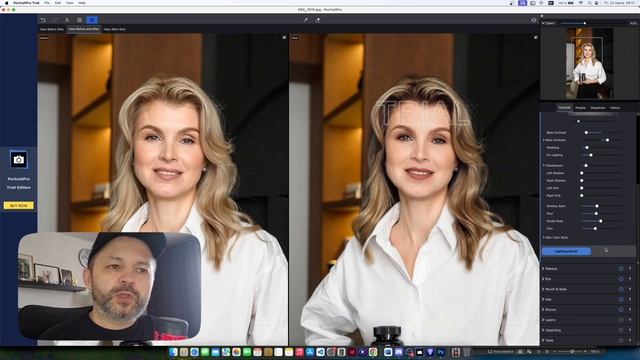
Task: Click the A icon in the top toolbar
Action: [67, 20]
